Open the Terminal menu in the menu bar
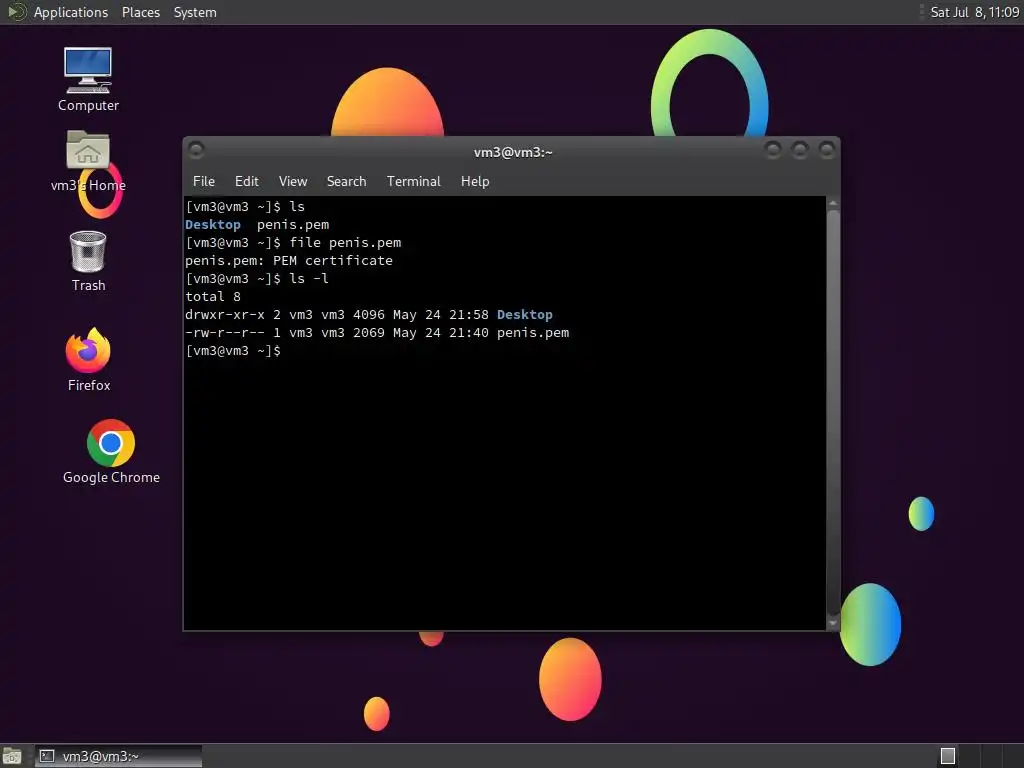This screenshot has height=768, width=1024. click(413, 181)
